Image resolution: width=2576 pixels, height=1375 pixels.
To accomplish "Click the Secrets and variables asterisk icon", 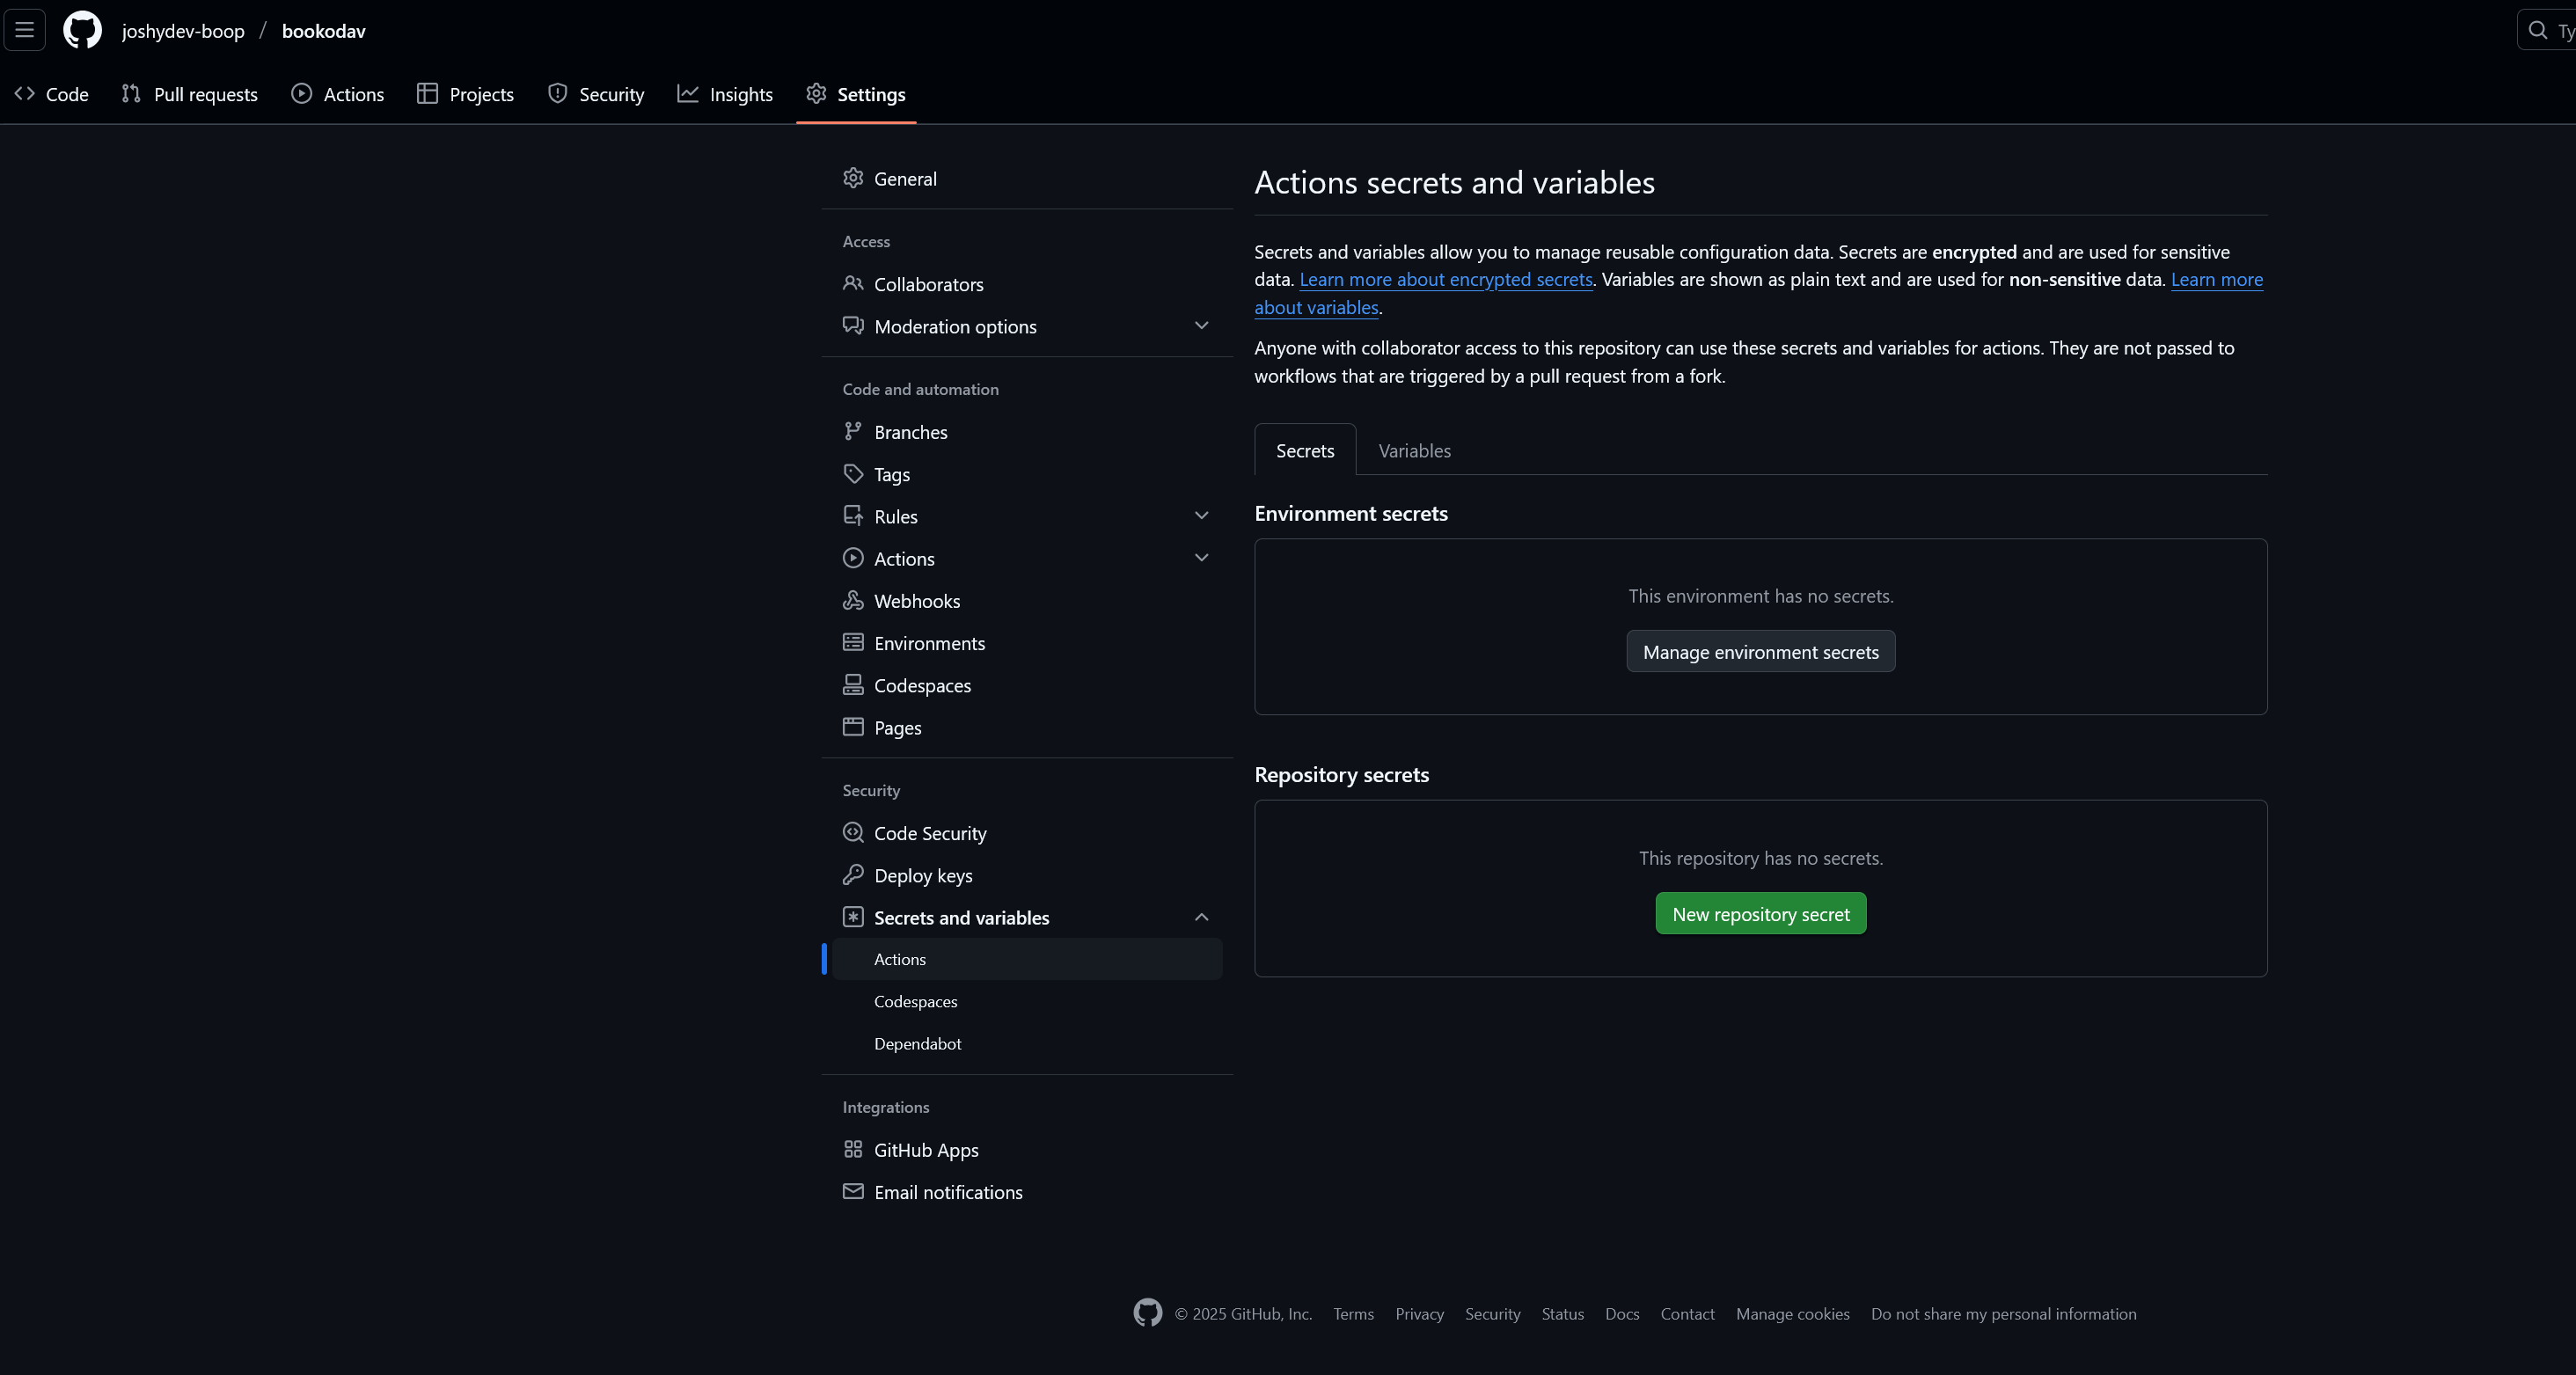I will 852,916.
